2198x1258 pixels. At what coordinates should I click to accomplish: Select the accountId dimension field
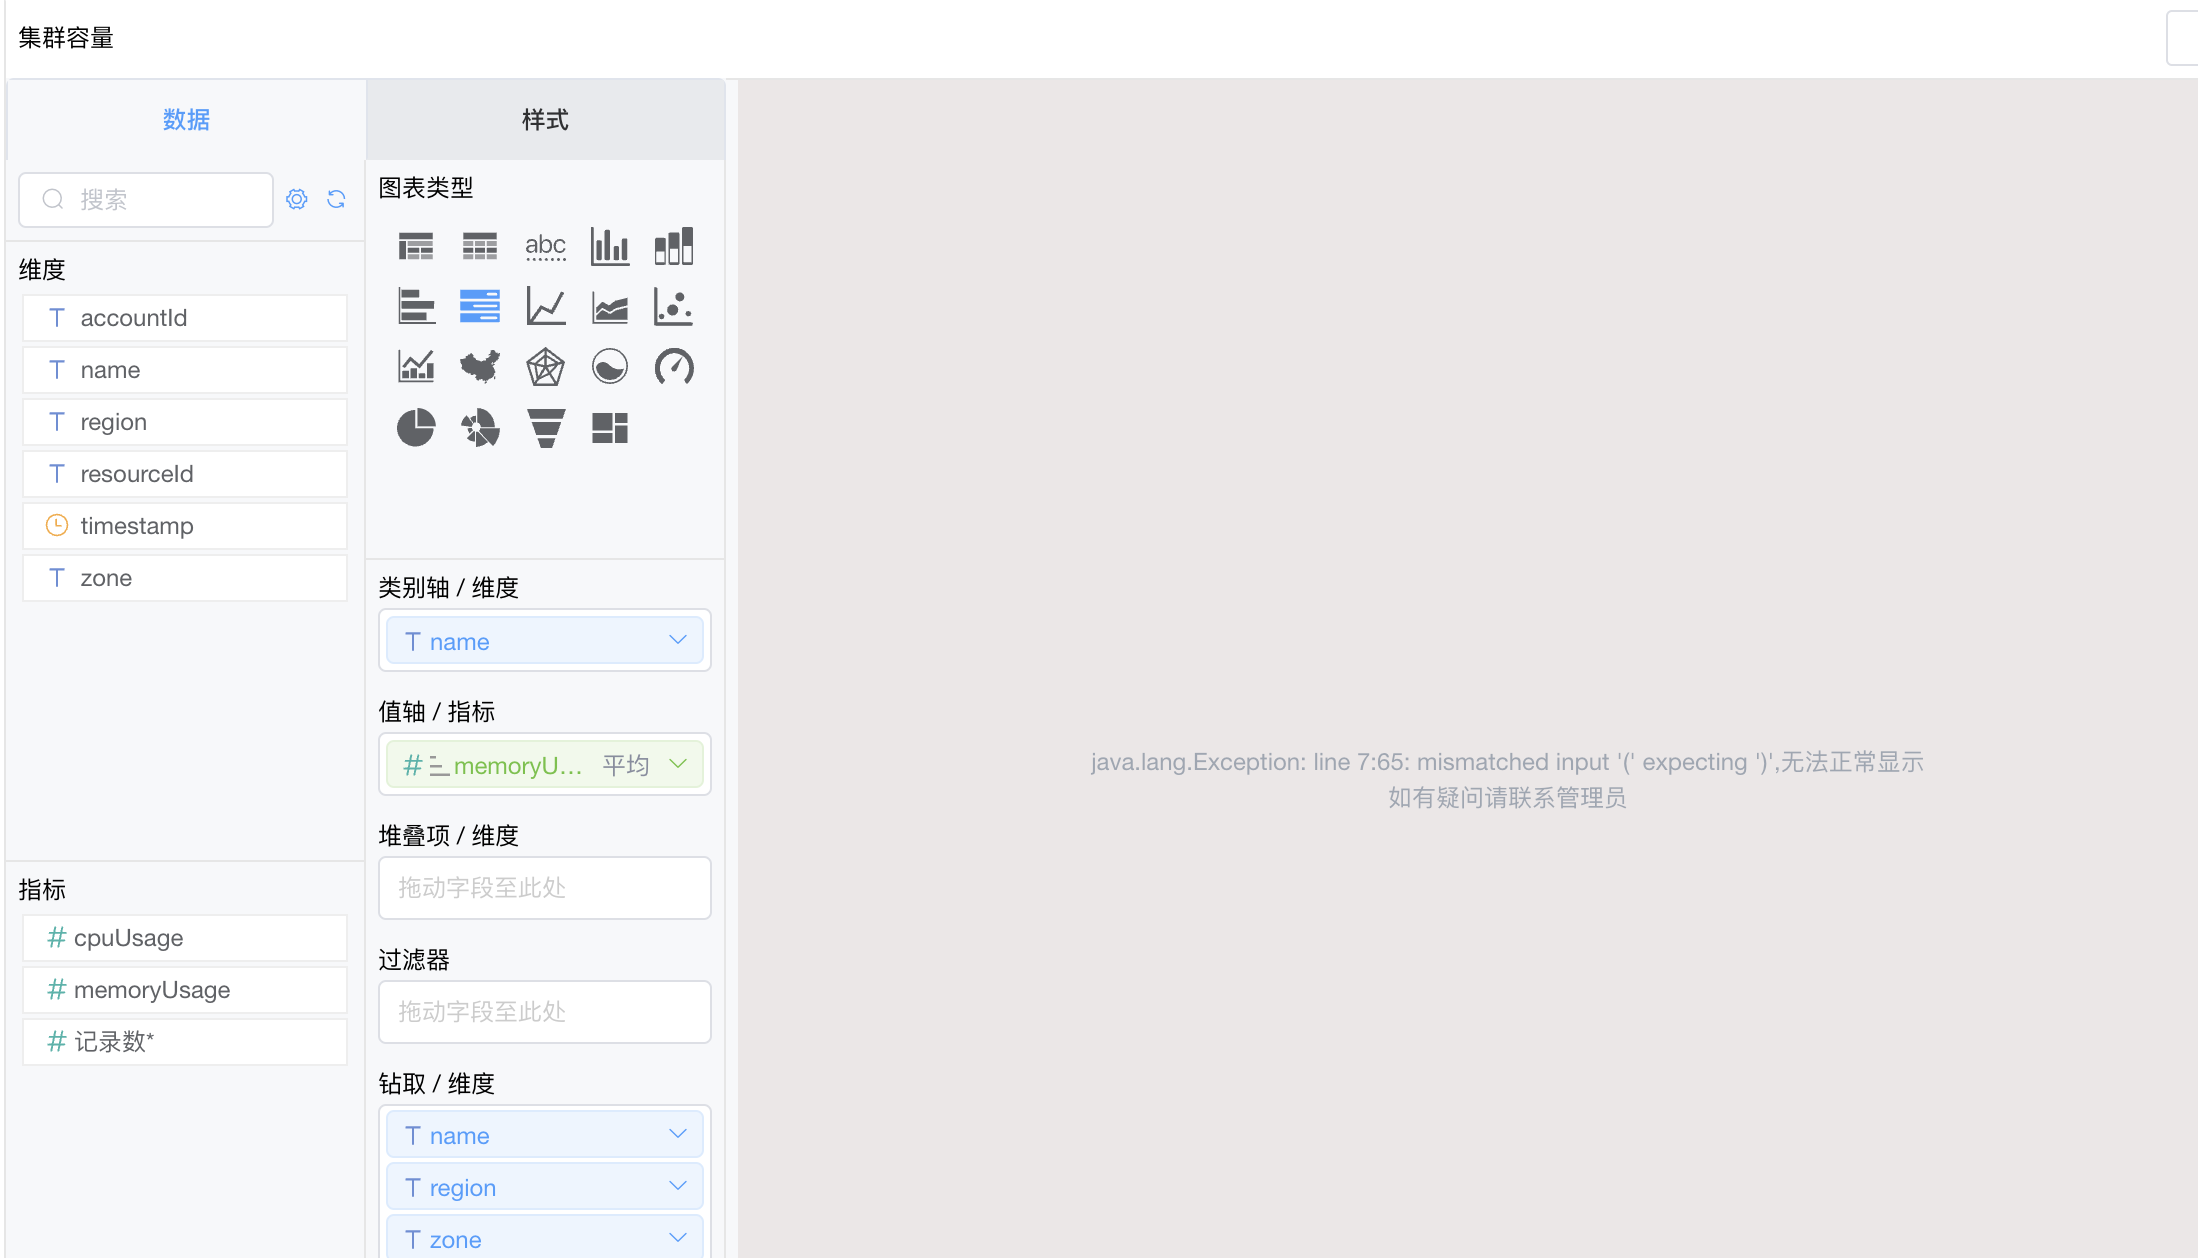(185, 318)
